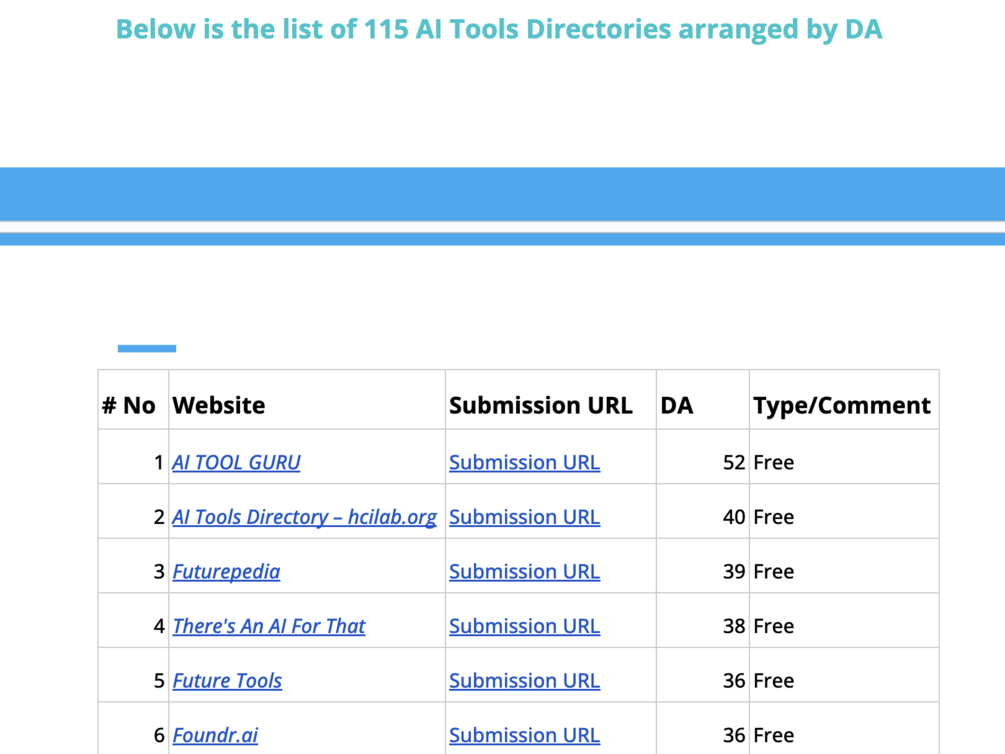Viewport: 1005px width, 754px height.
Task: Select DA value 52 in AI TOOL GURU row
Action: 734,462
